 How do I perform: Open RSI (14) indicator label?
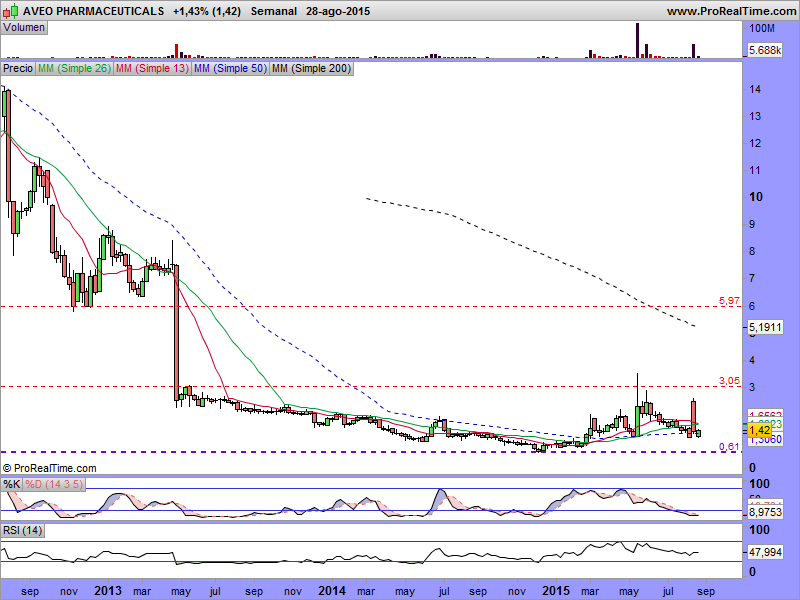click(x=22, y=531)
